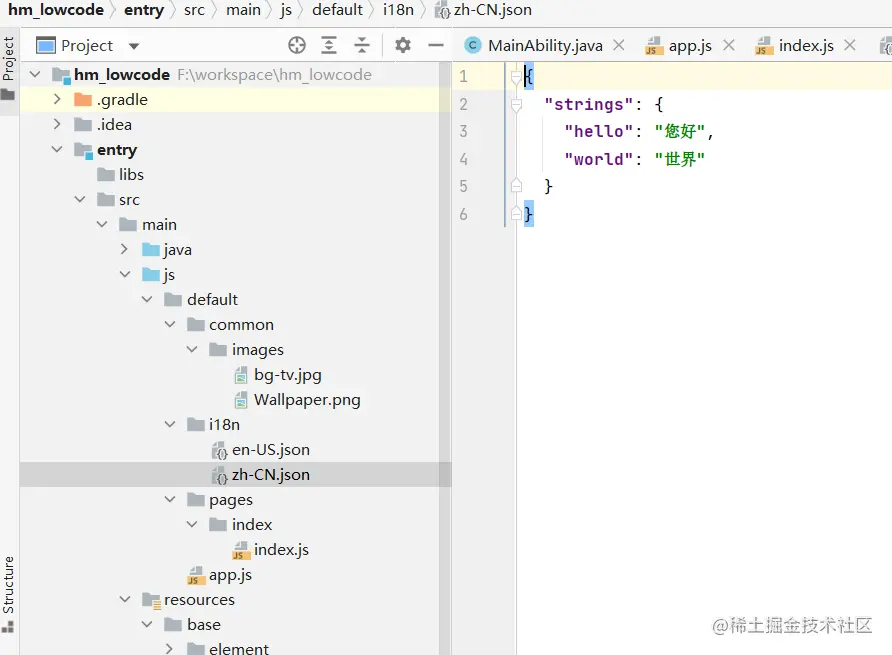Click line number 4 in gutter
Screen dimensions: 892x655
click(464, 159)
